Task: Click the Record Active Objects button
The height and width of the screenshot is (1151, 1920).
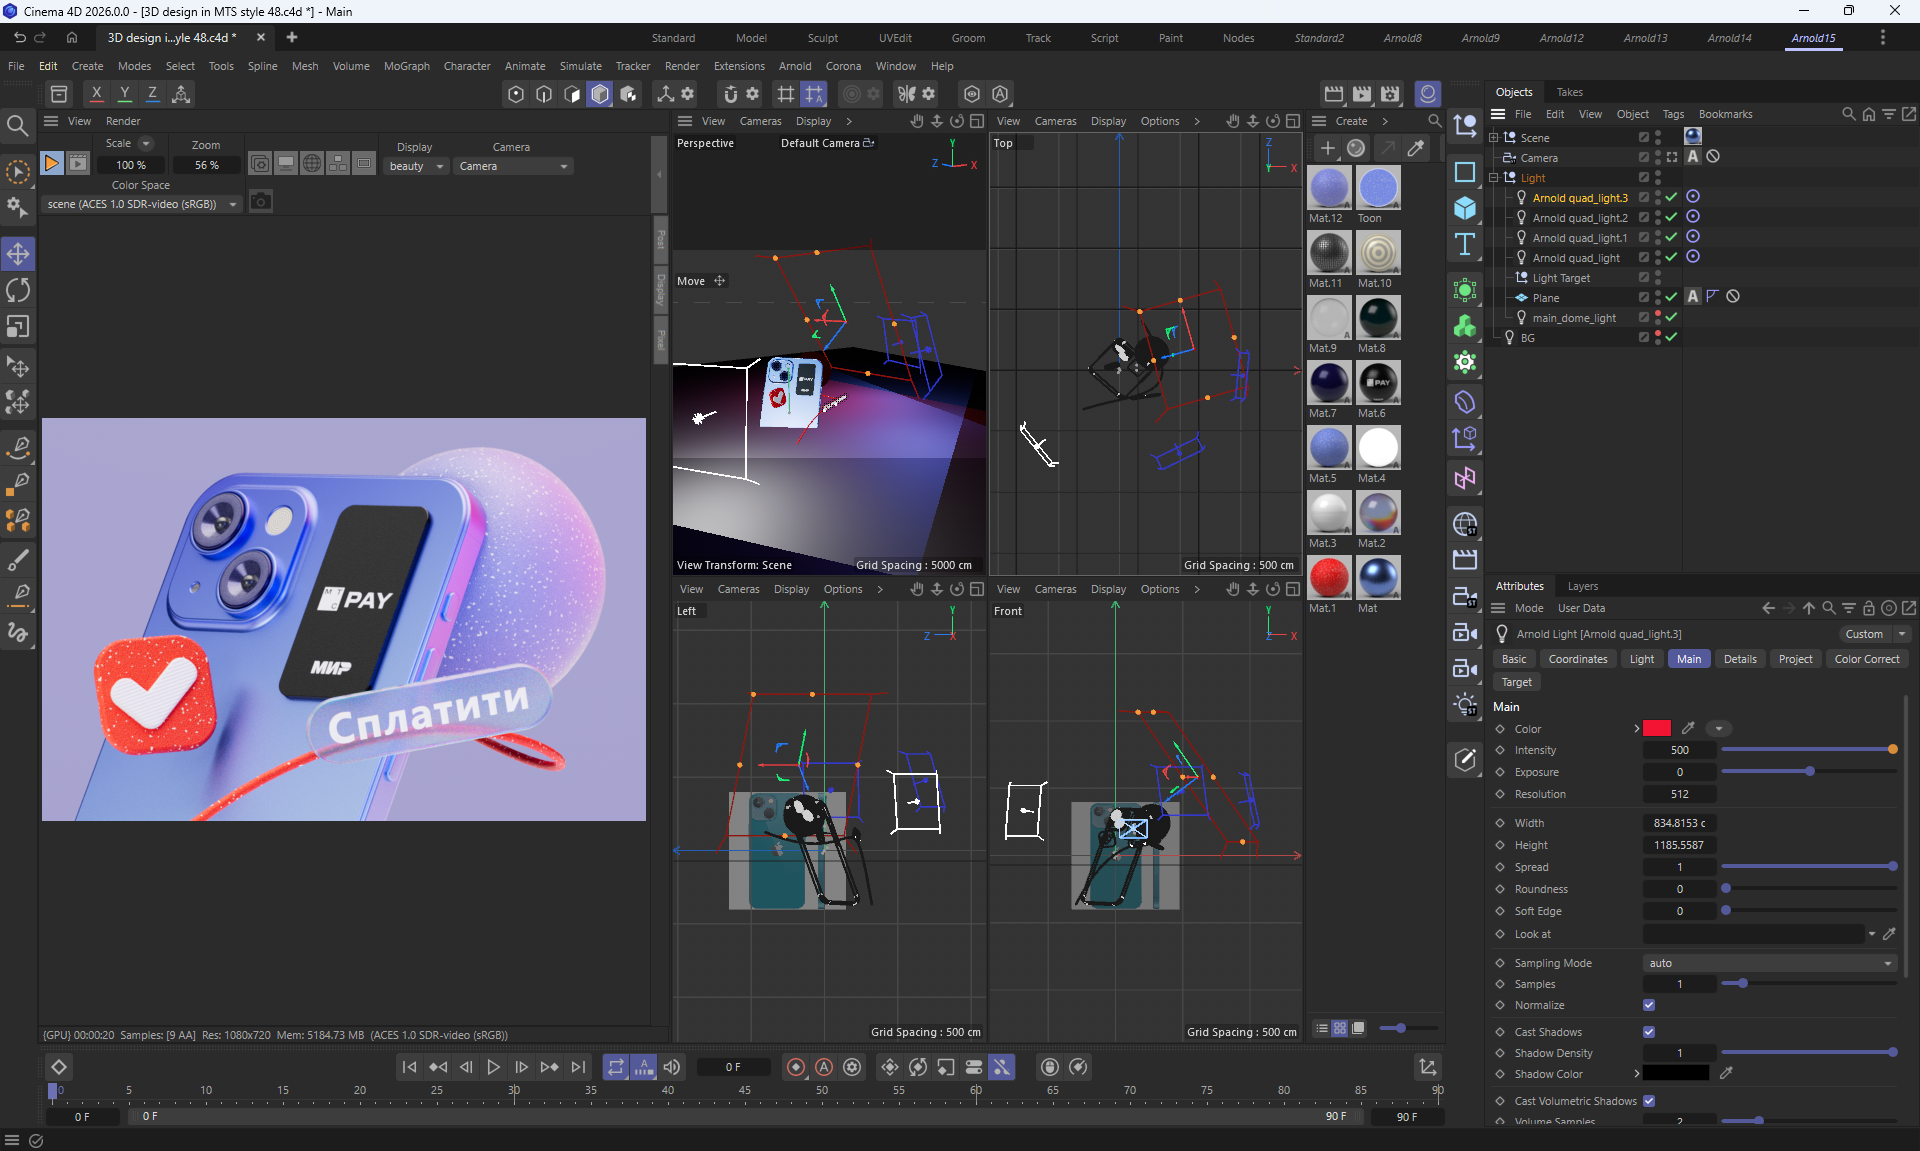Action: tap(796, 1067)
